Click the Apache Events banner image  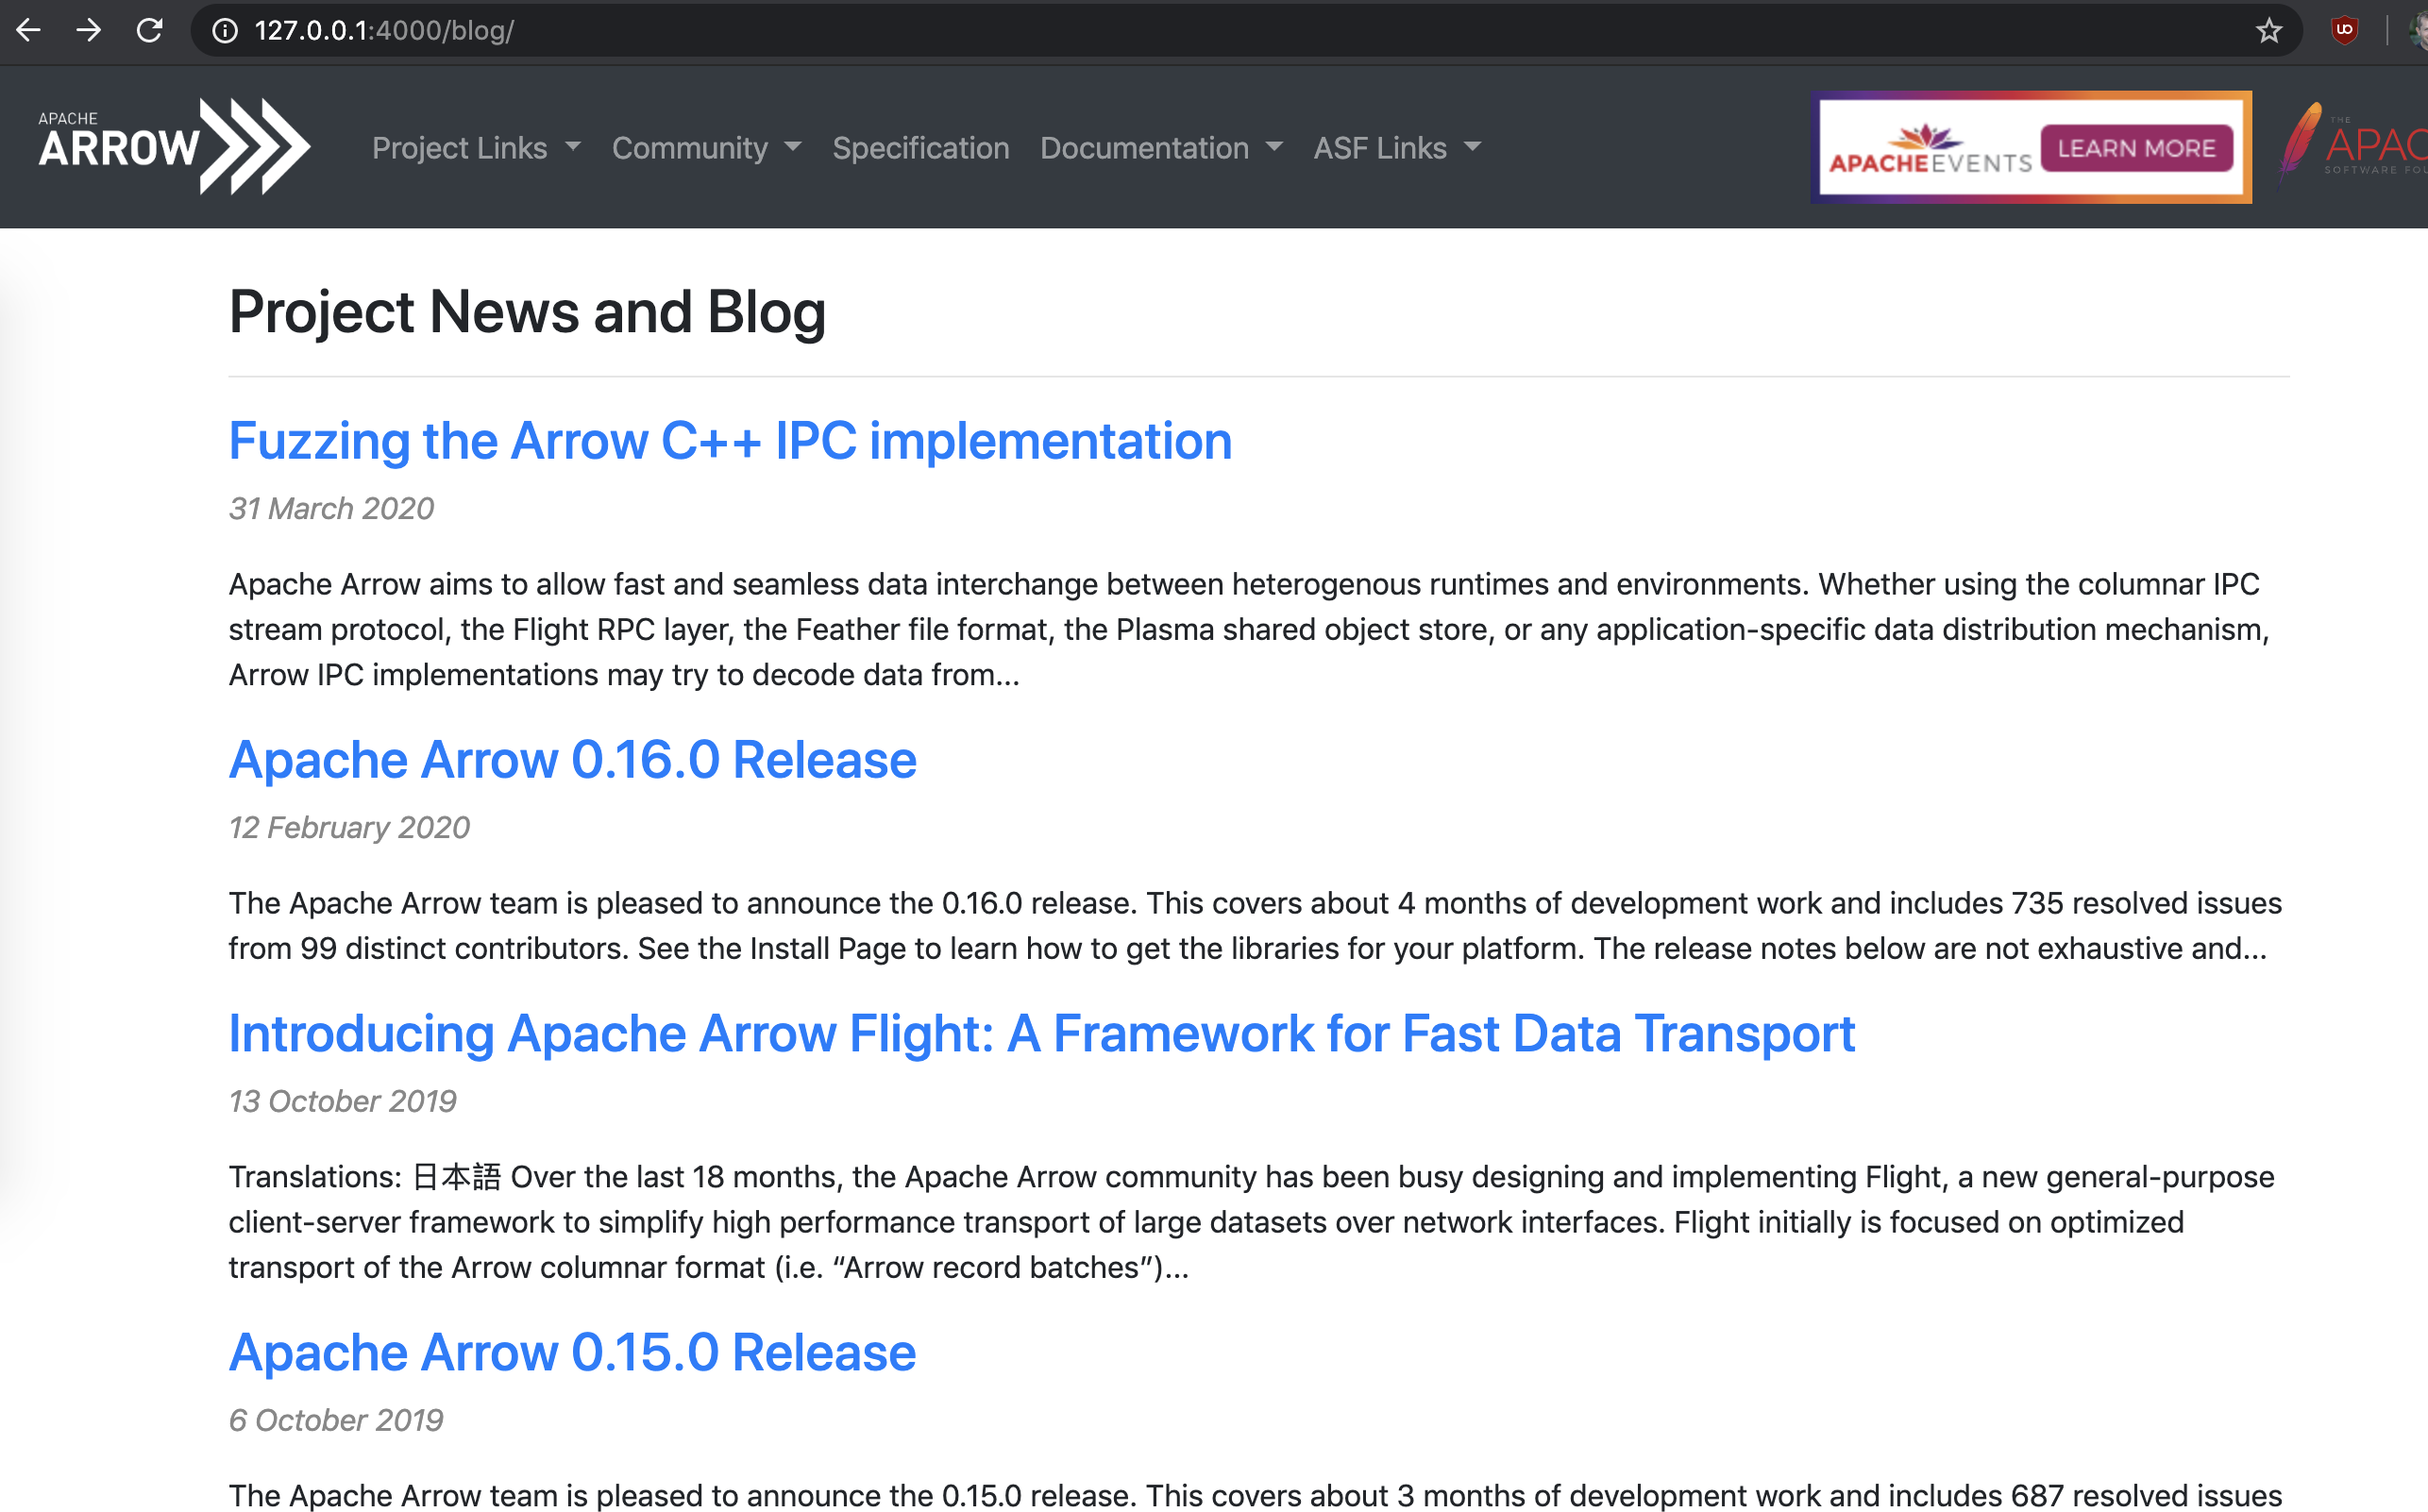pyautogui.click(x=1927, y=150)
